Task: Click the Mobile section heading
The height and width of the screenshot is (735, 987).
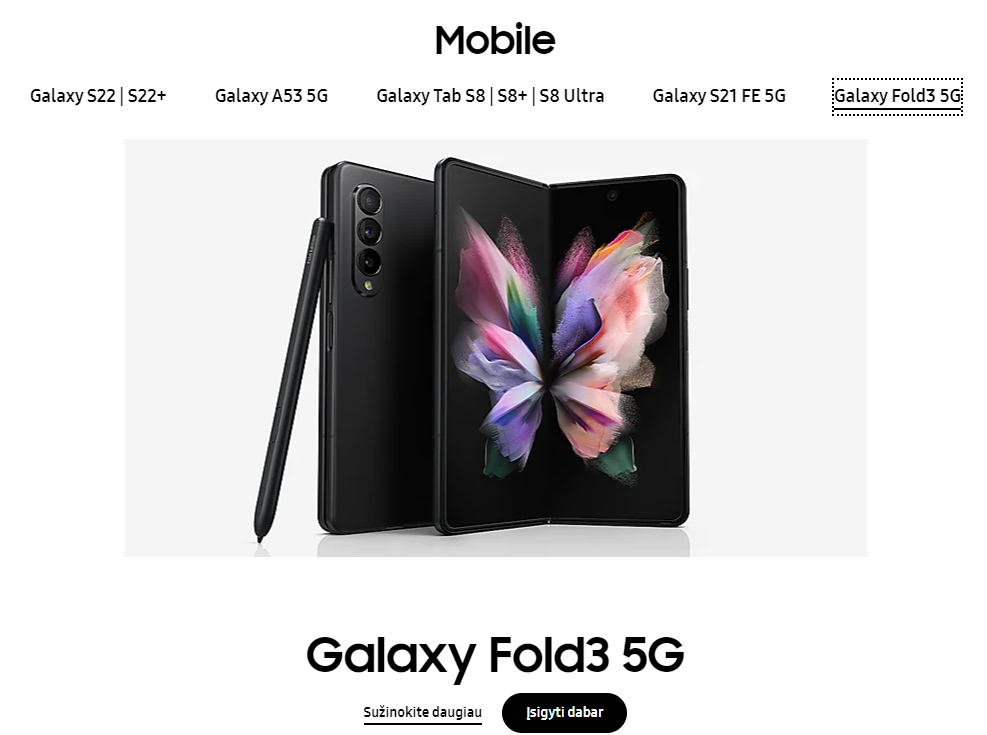Action: pos(495,40)
